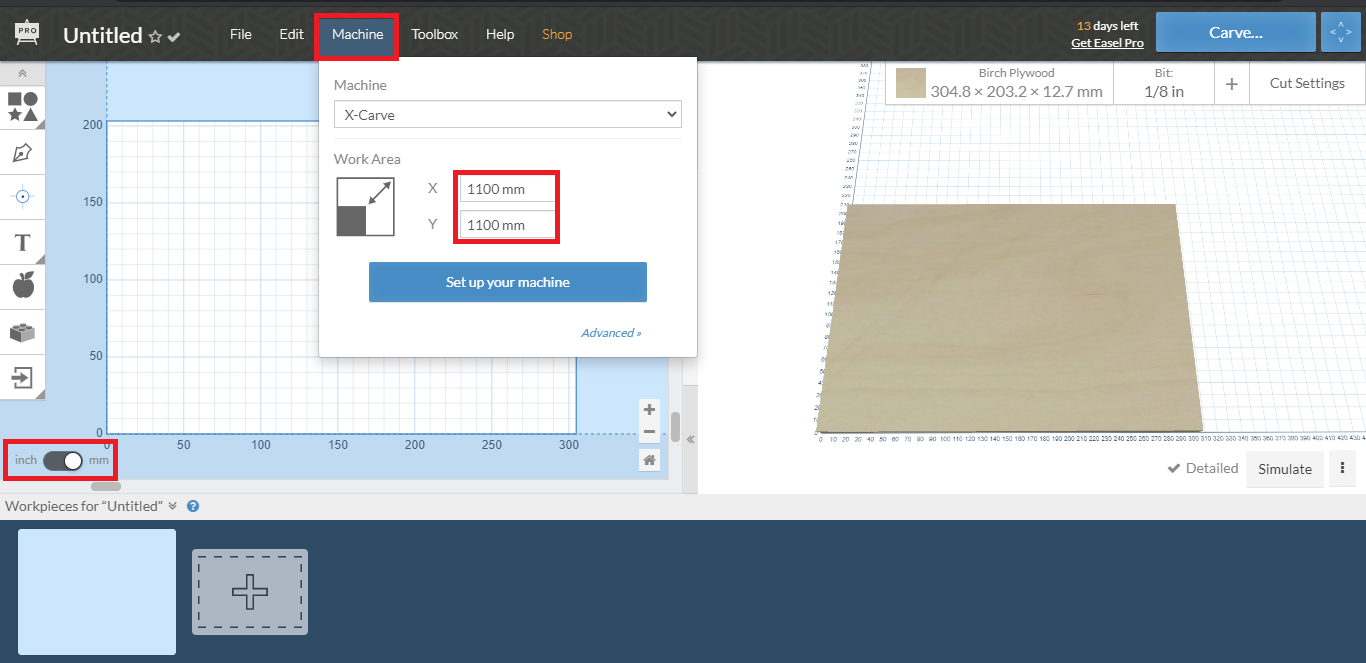Image resolution: width=1366 pixels, height=663 pixels.
Task: Click the material dimensions 304.8 × 203.2 × 12.7 mm
Action: click(1016, 92)
